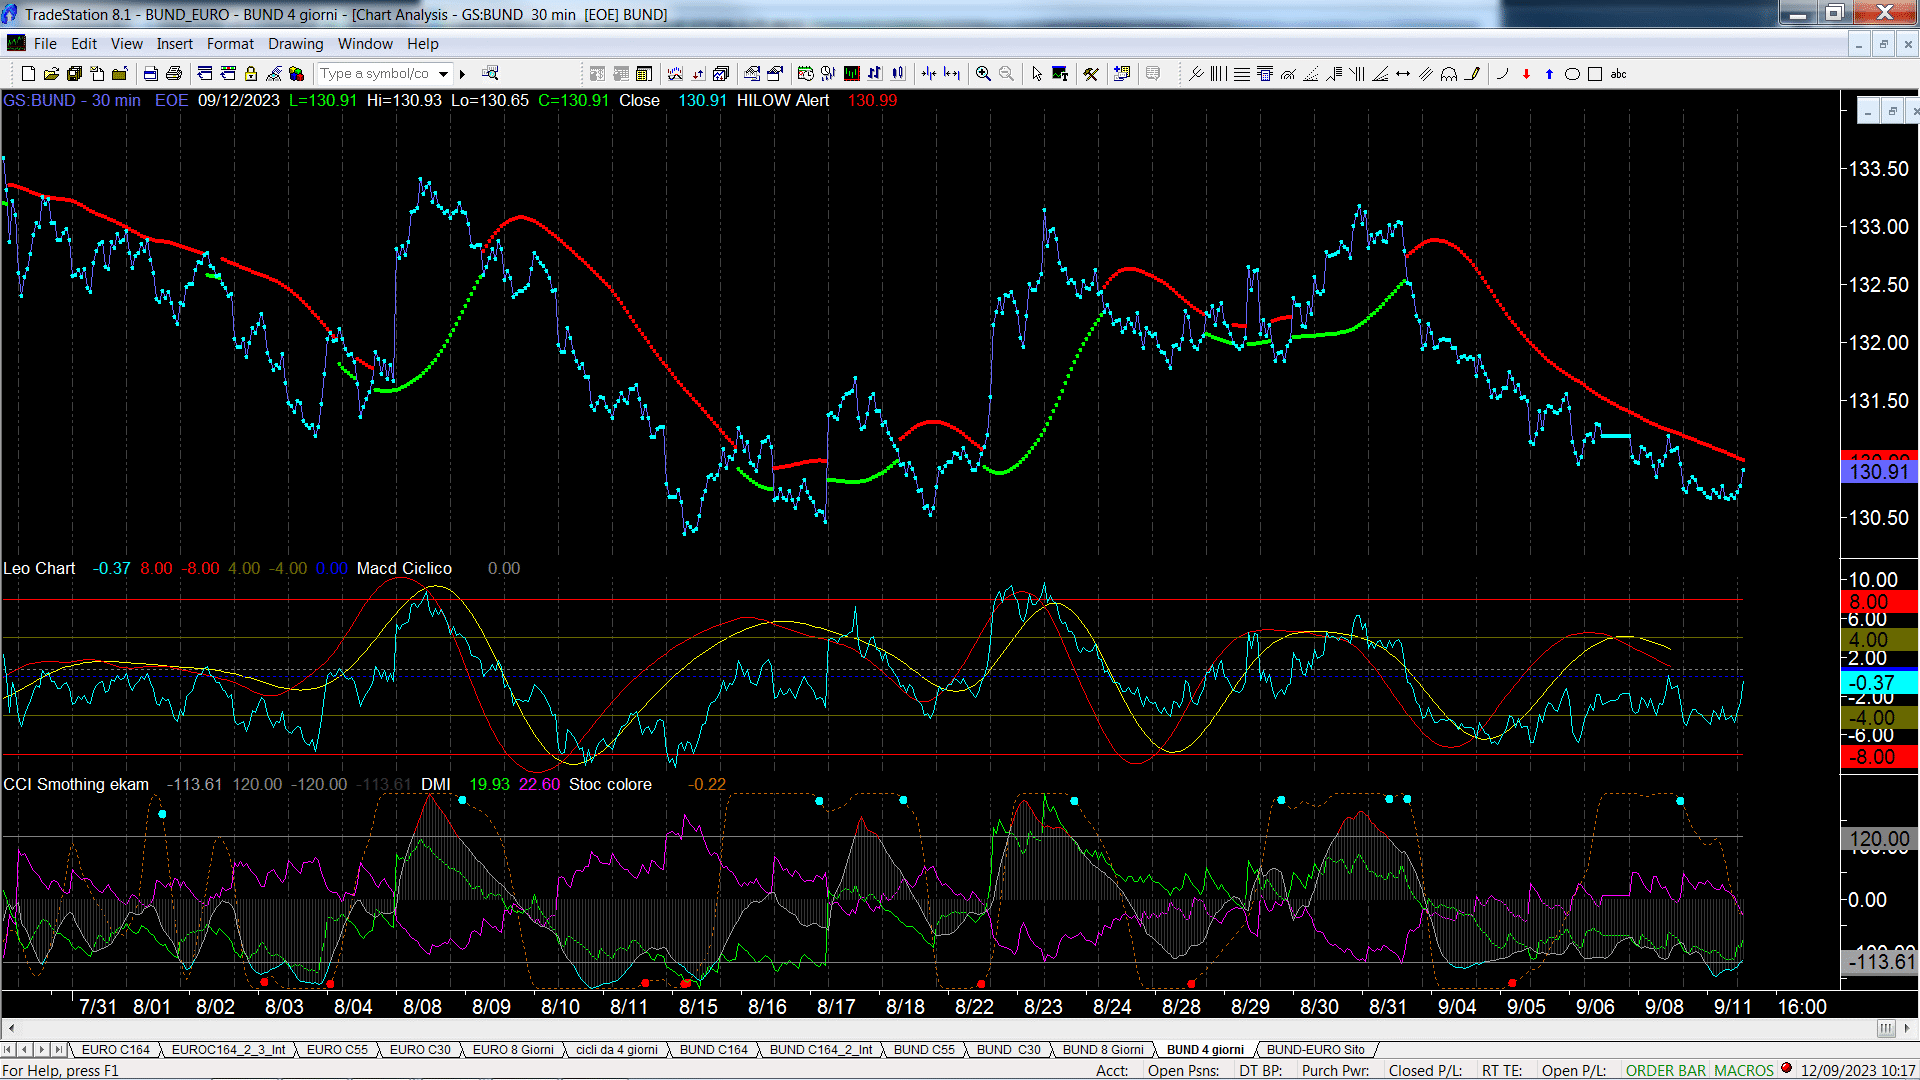Switch to the EUROC164_2_3_Int tab
Screen dimensions: 1920x1080
(x=228, y=1049)
